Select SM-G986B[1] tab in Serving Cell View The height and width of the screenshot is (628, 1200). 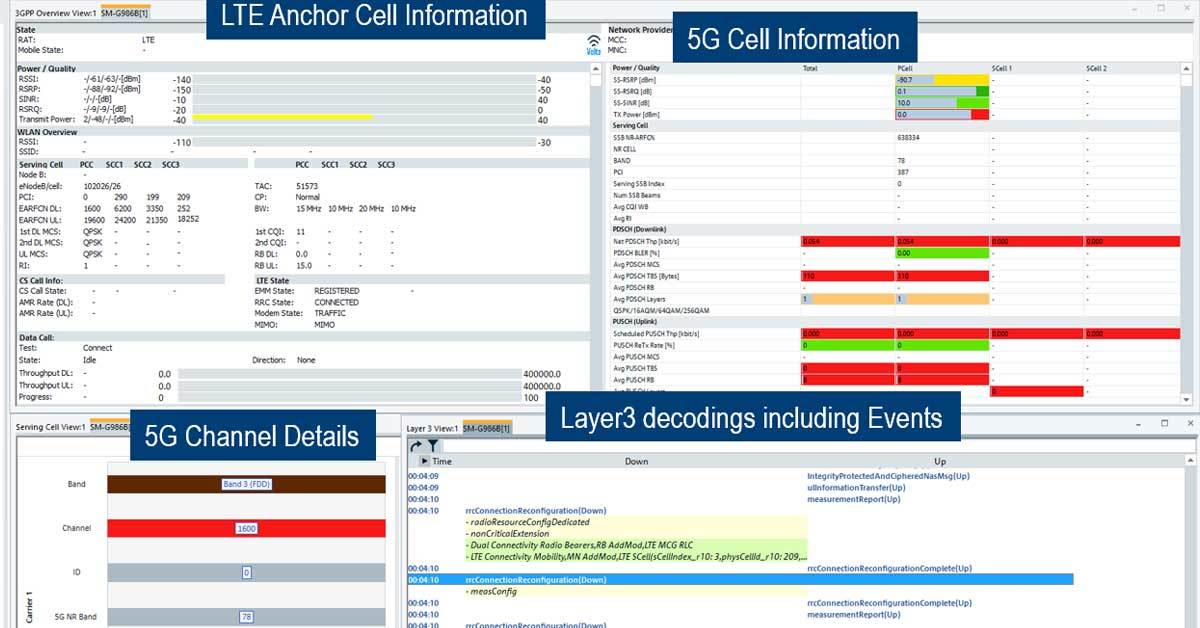112,427
